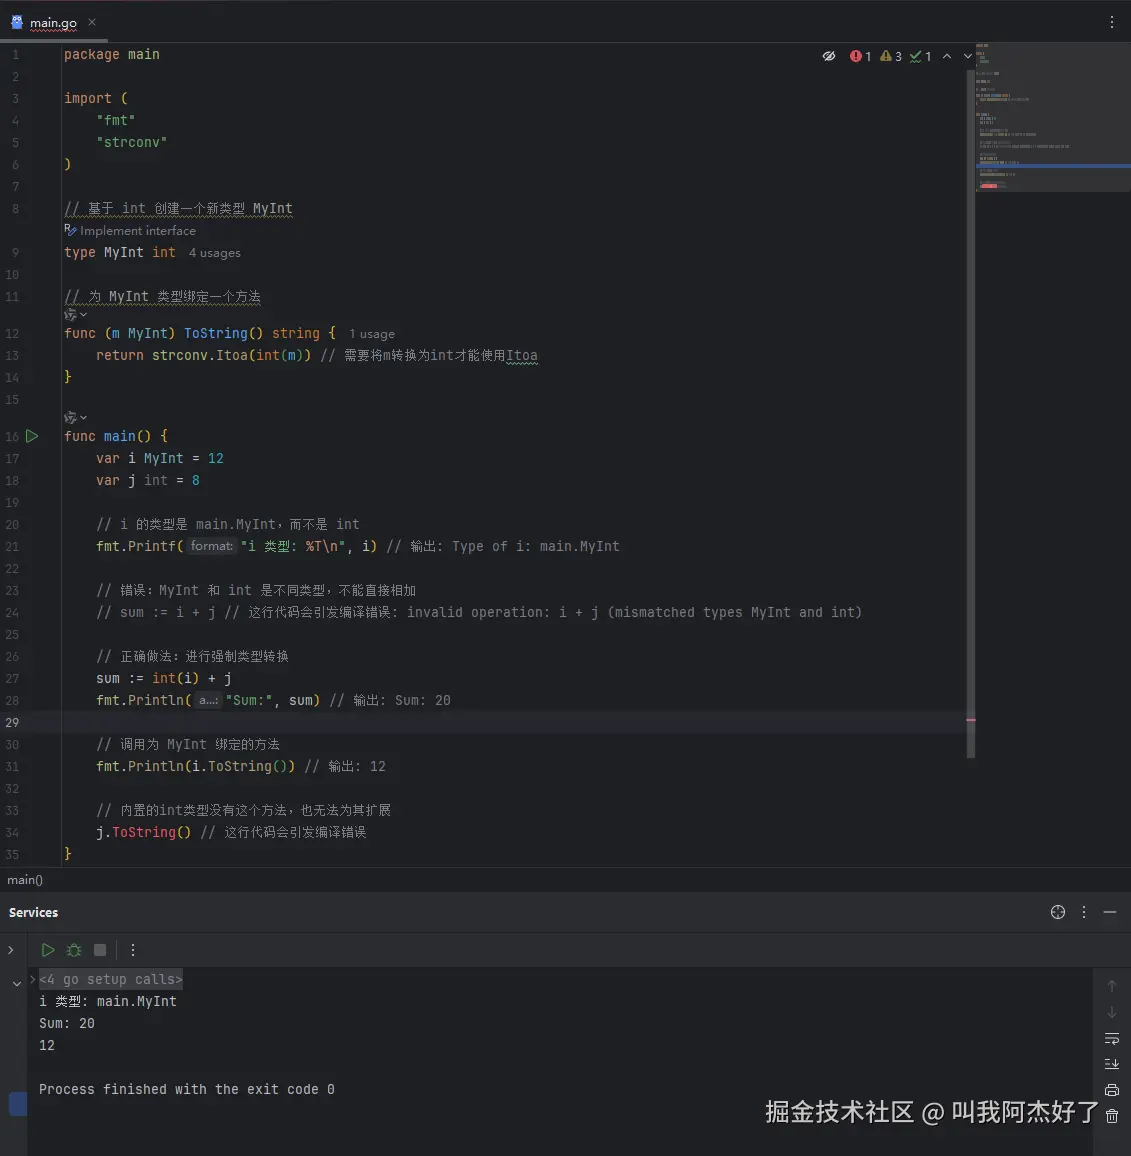The height and width of the screenshot is (1156, 1131).
Task: Click line number 16 in gutter
Action: [x=12, y=436]
